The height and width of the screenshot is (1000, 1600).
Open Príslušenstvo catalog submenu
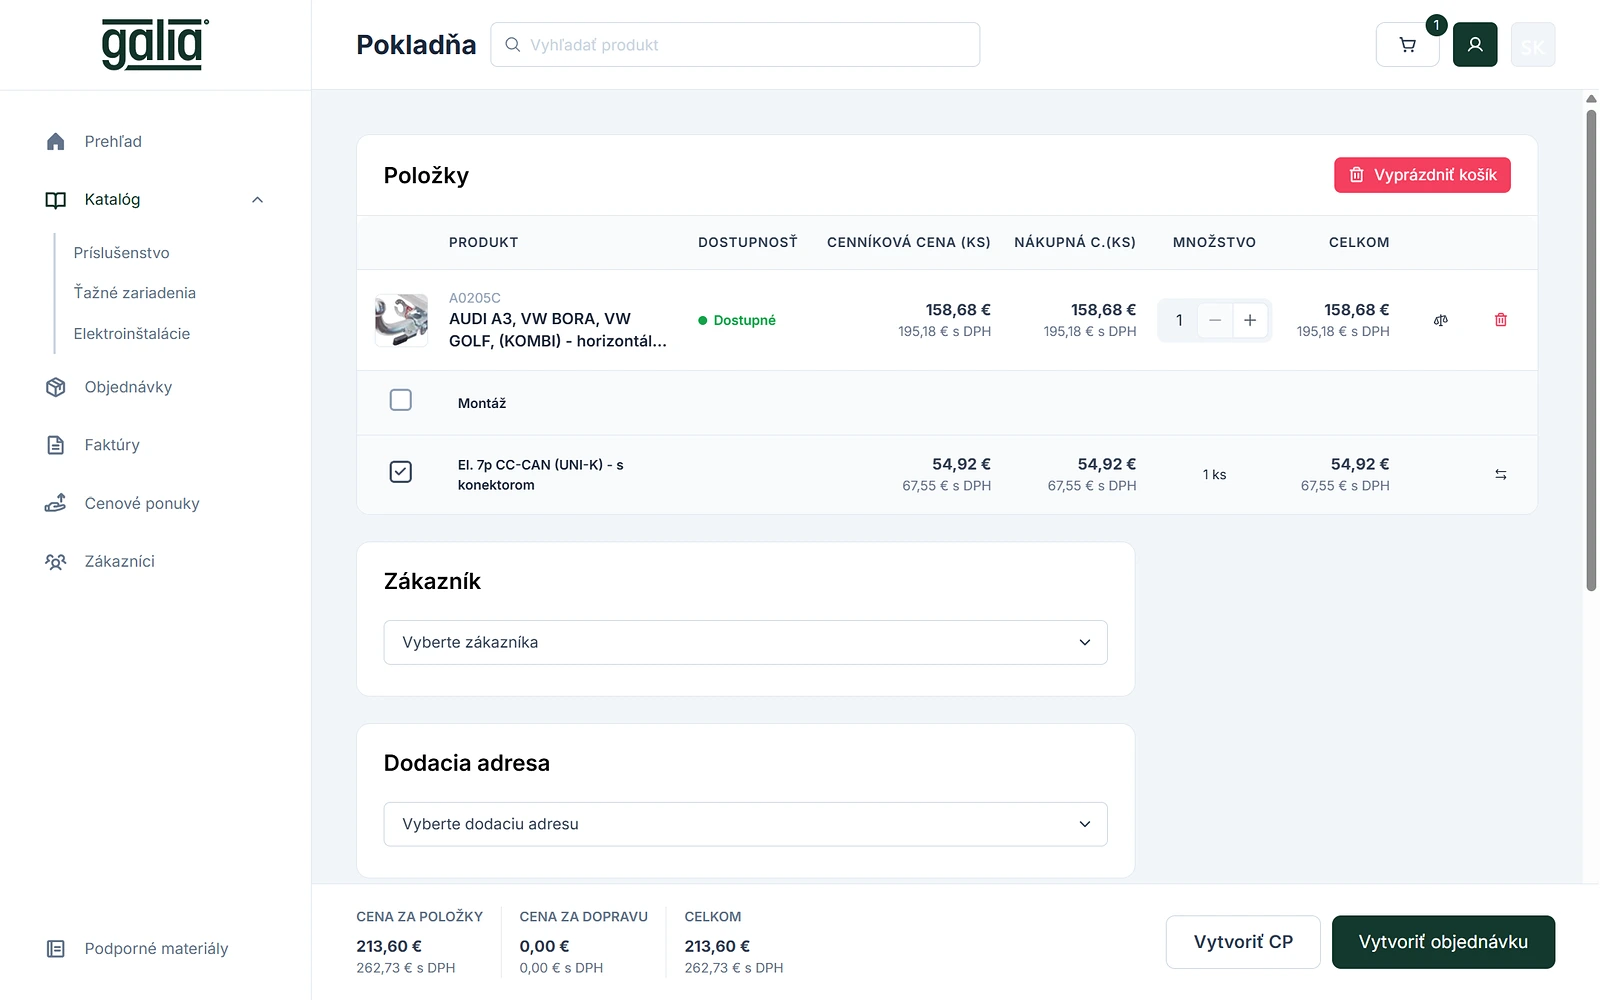click(x=122, y=253)
